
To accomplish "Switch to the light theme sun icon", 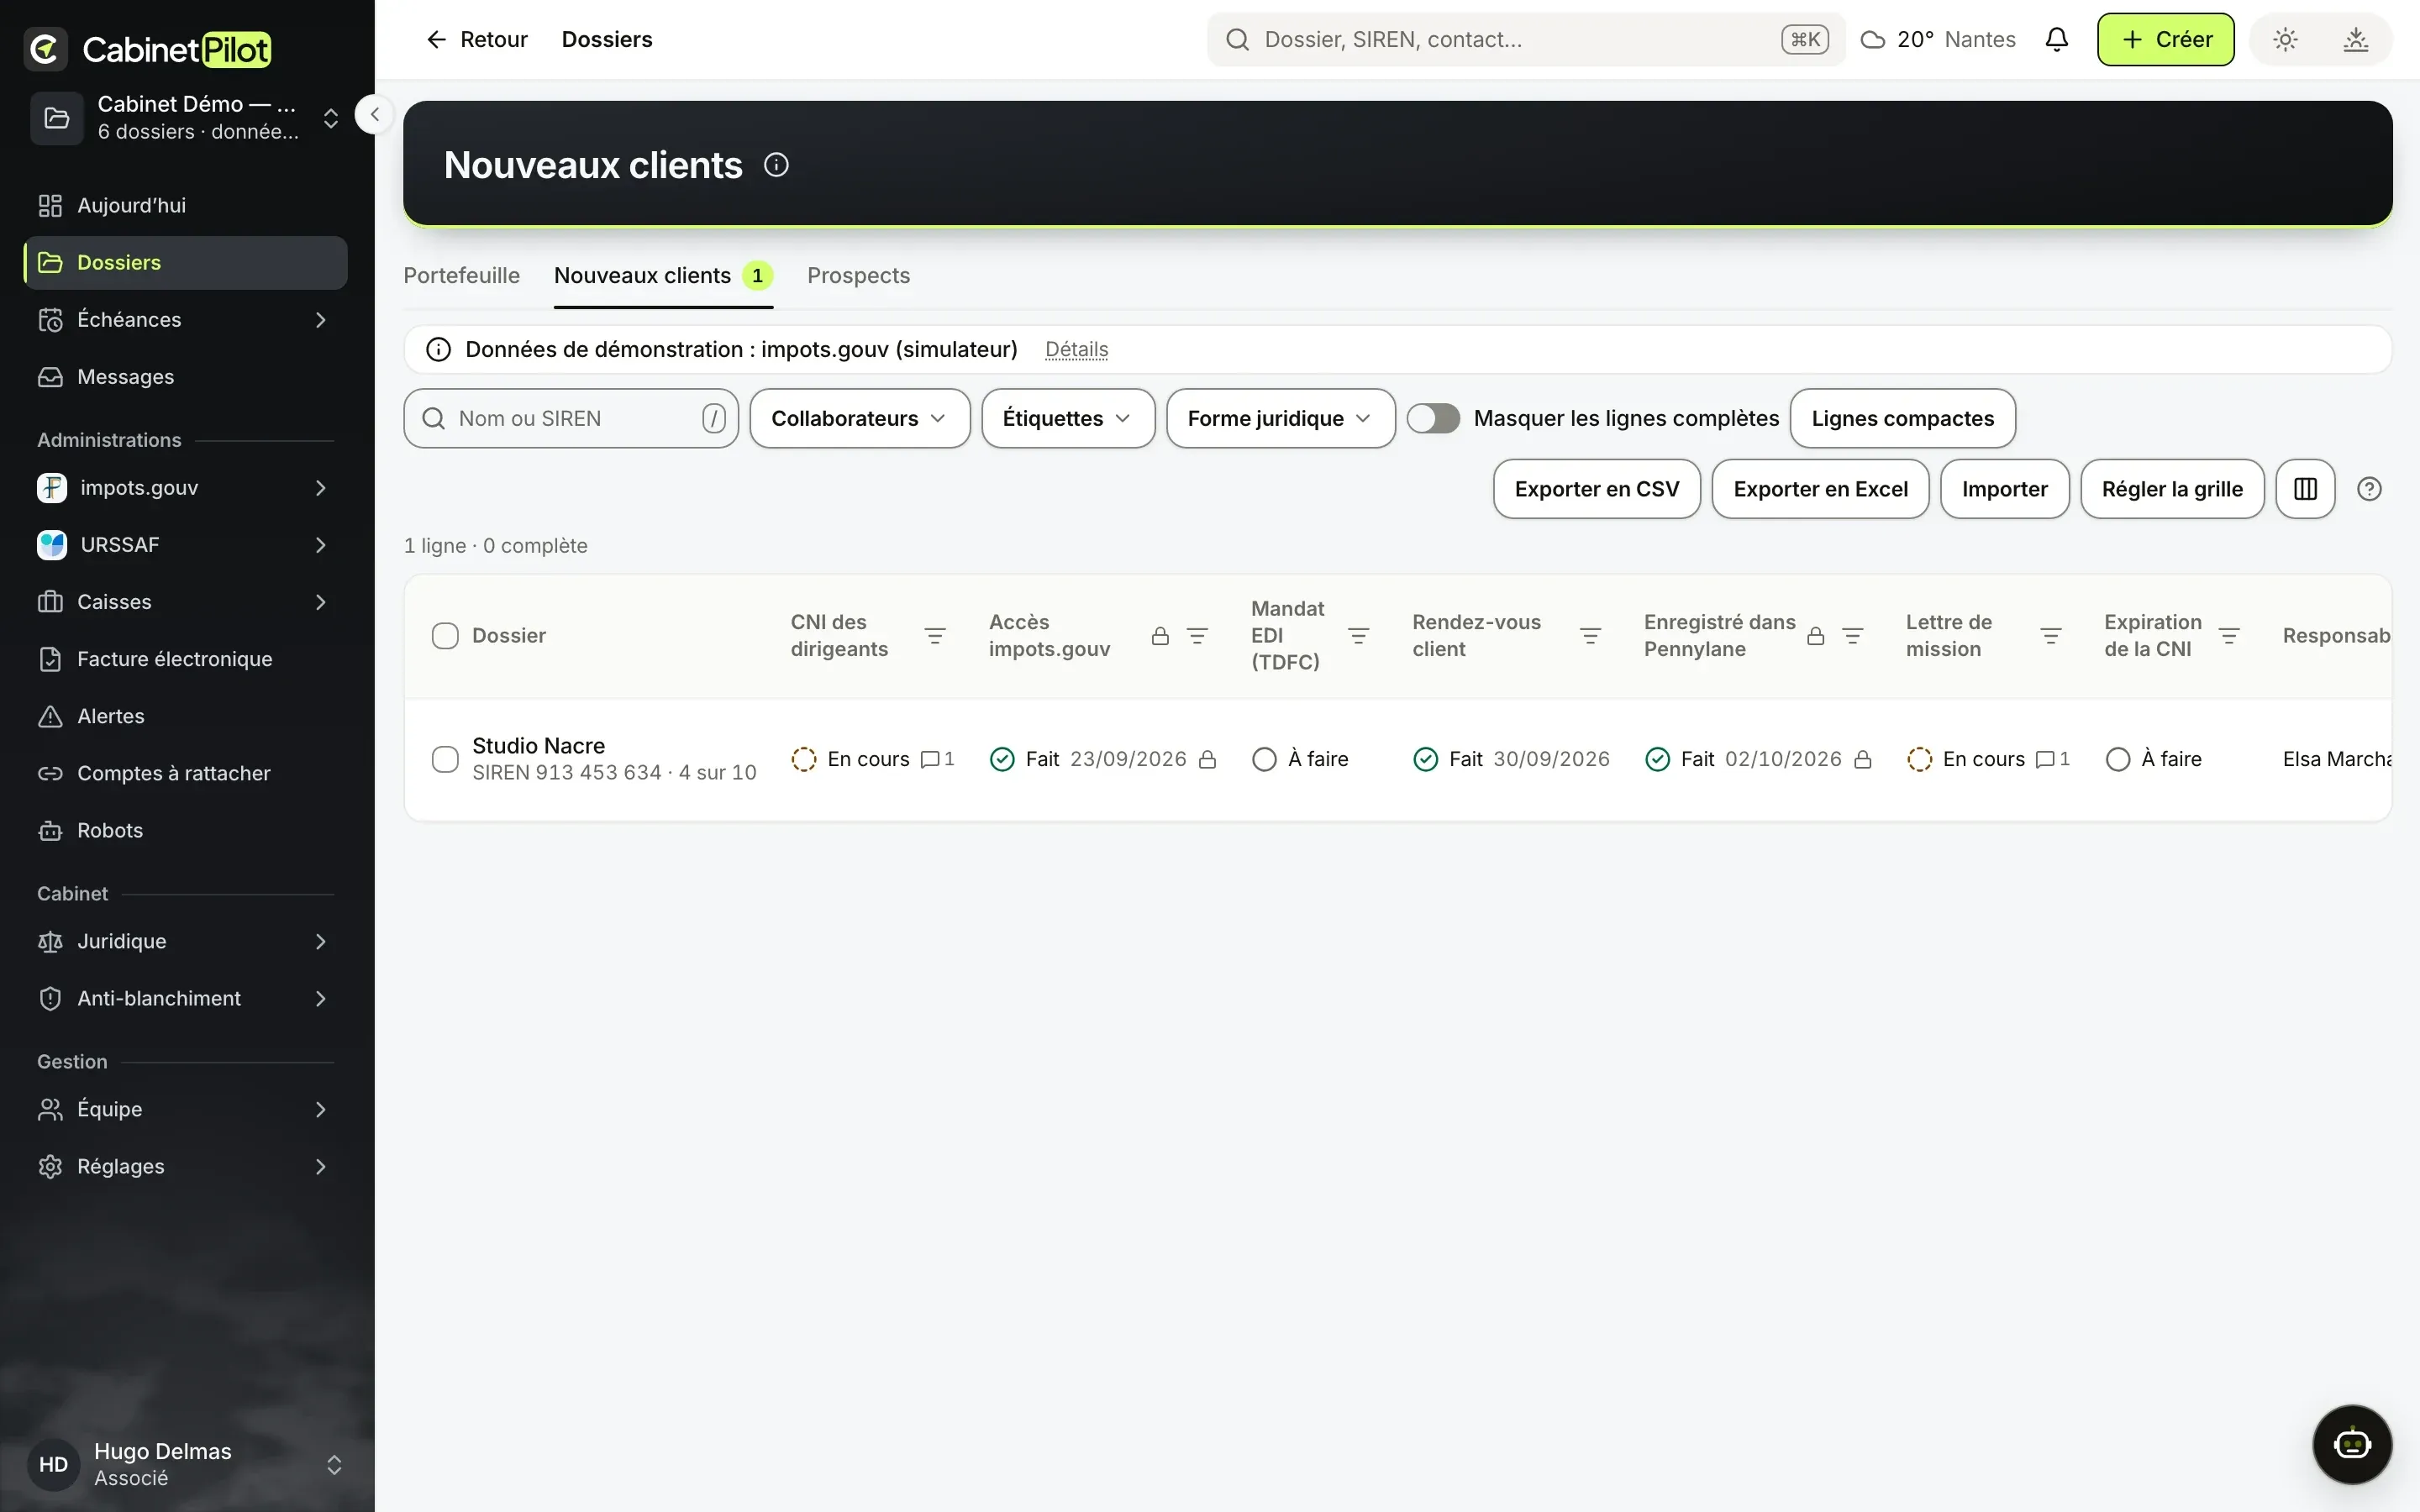I will point(2285,40).
